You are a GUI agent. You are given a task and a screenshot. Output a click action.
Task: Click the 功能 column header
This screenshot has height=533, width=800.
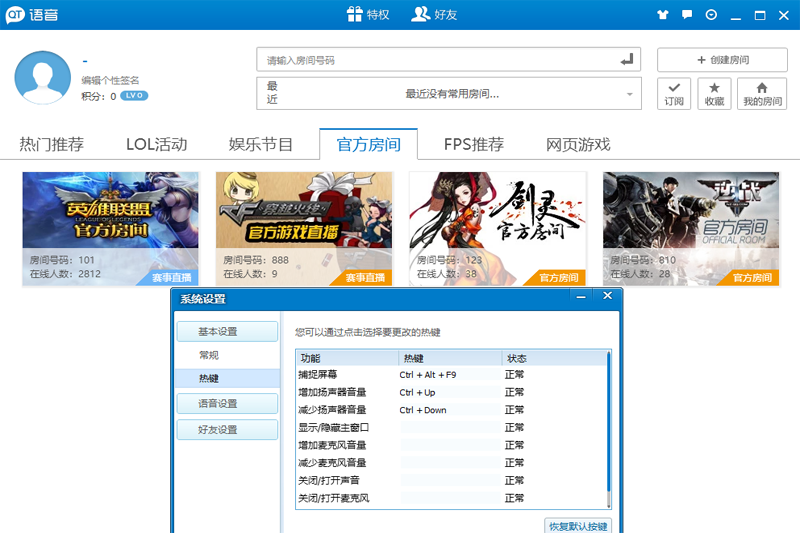pos(347,358)
